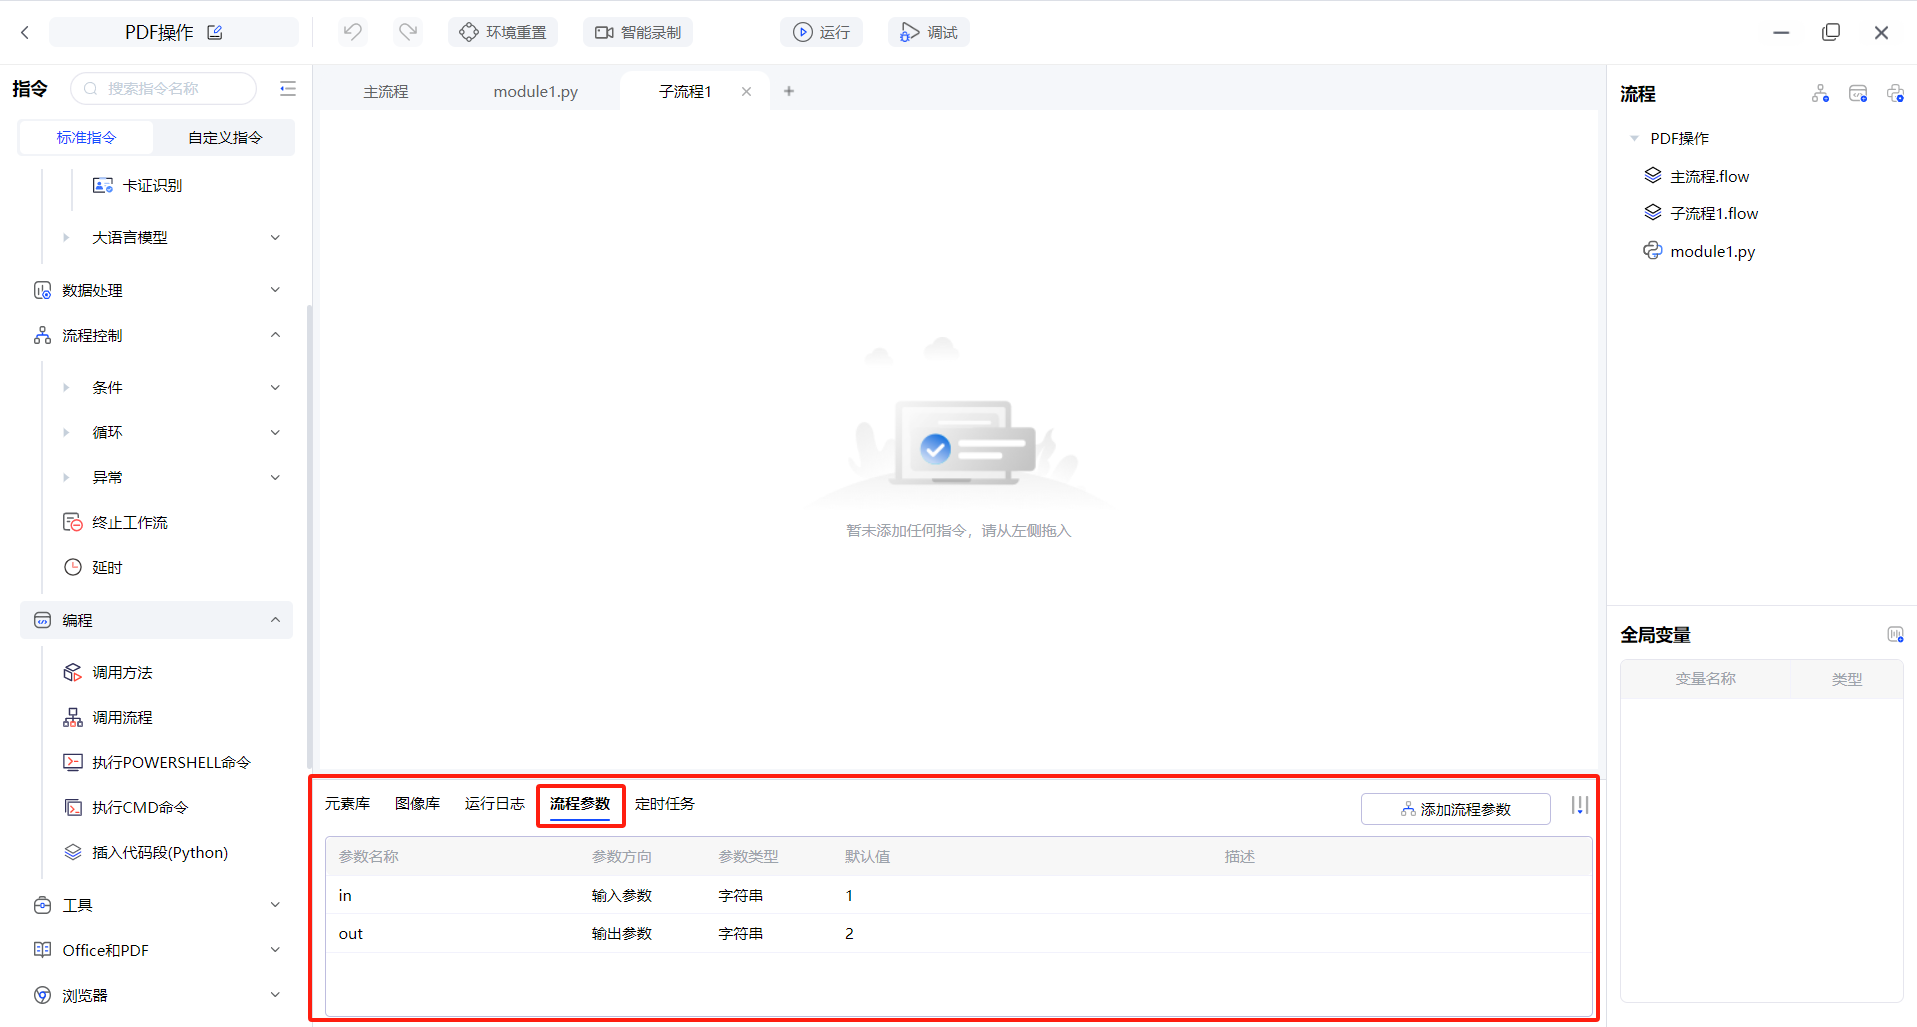Click the add global variable icon
1917x1027 pixels.
coord(1894,635)
